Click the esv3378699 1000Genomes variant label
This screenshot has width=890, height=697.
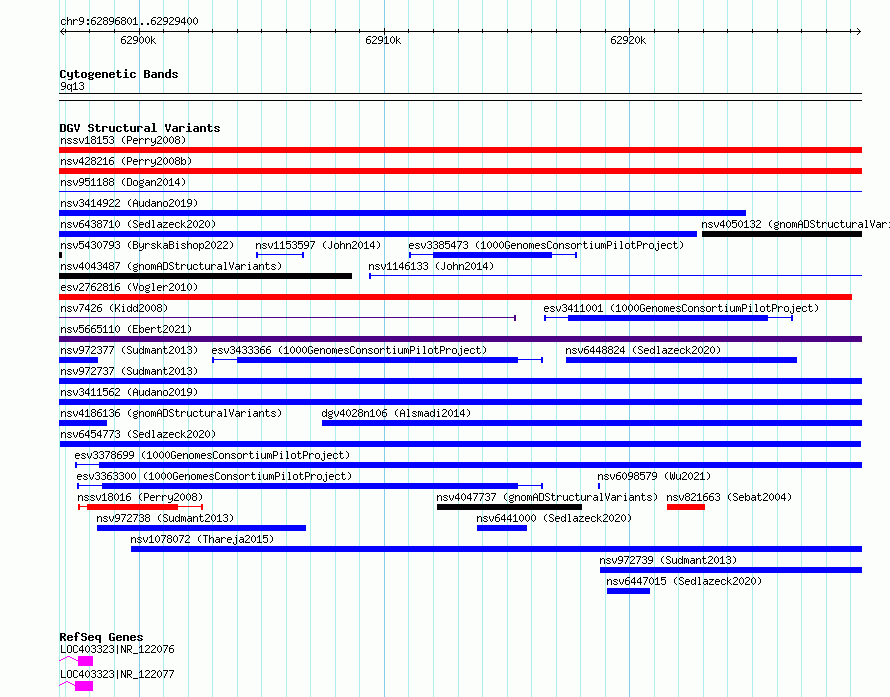pyautogui.click(x=212, y=455)
